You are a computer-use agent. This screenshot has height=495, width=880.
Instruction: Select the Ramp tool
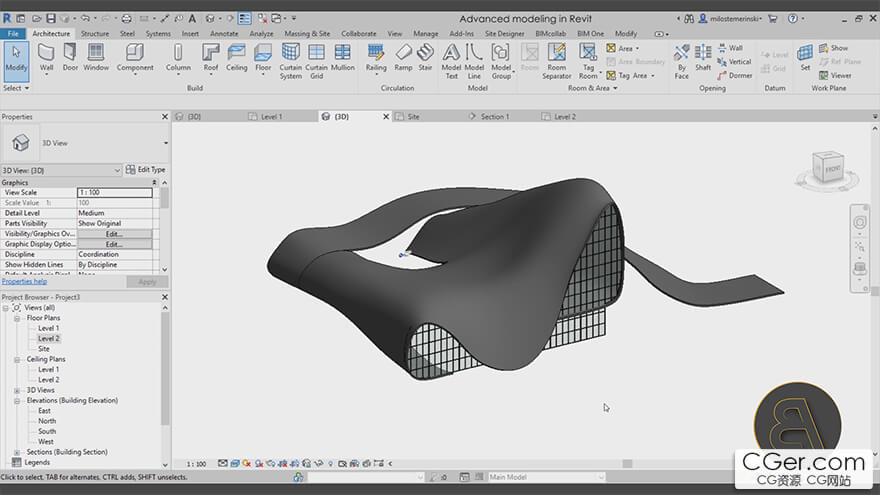click(x=403, y=58)
